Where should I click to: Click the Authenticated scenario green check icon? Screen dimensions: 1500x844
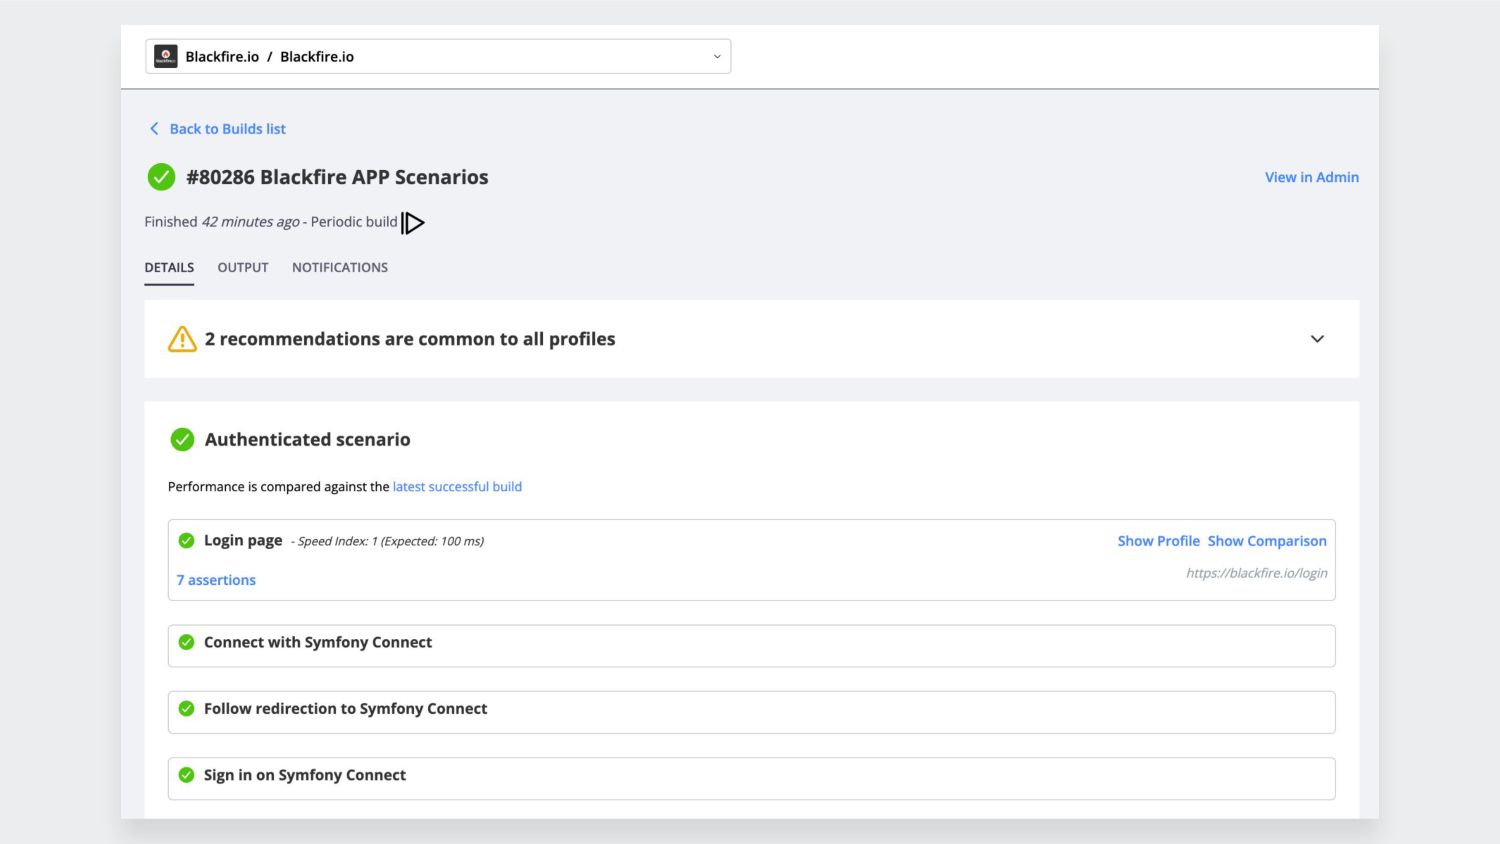pos(182,439)
